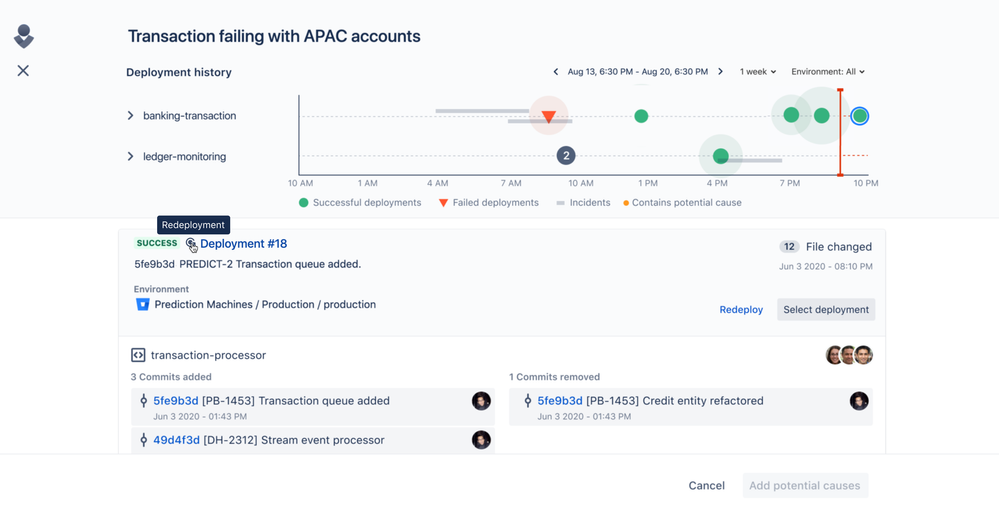The width and height of the screenshot is (999, 514).
Task: Click author avatar on Credit entity refactored commit
Action: coord(859,401)
